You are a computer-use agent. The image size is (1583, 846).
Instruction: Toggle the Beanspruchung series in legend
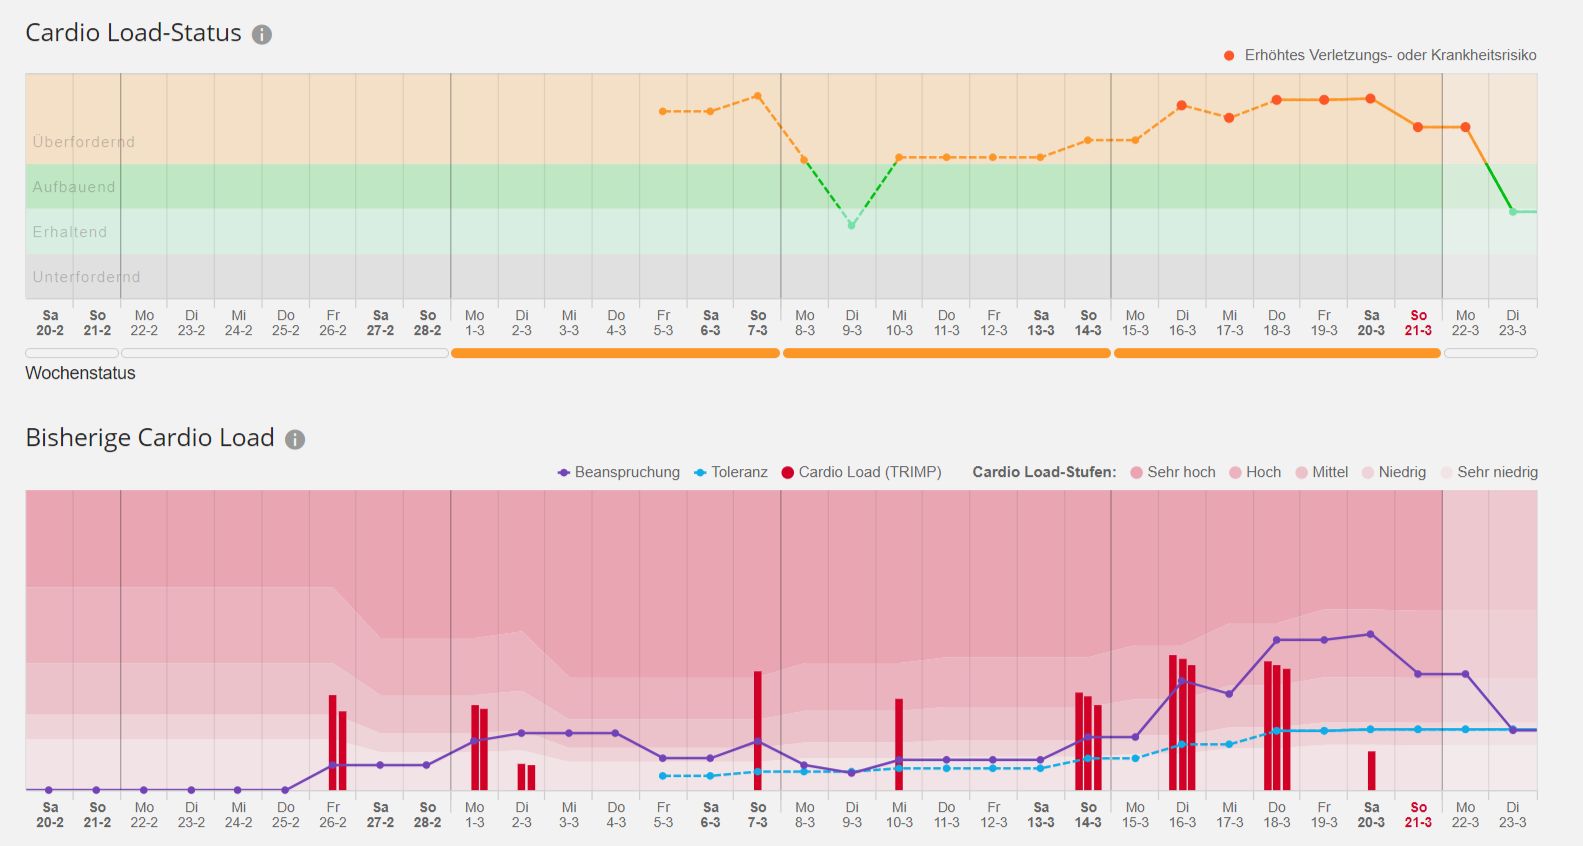point(618,472)
